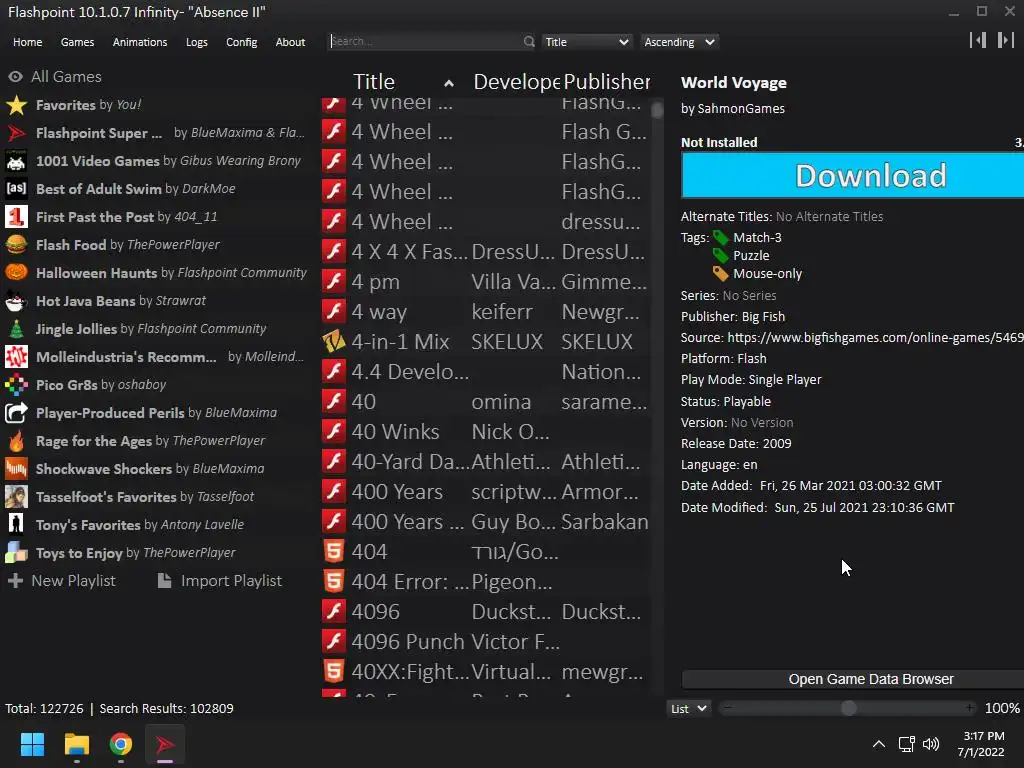Image resolution: width=1024 pixels, height=768 pixels.
Task: Select the First Past the Post icon
Action: pyautogui.click(x=16, y=217)
